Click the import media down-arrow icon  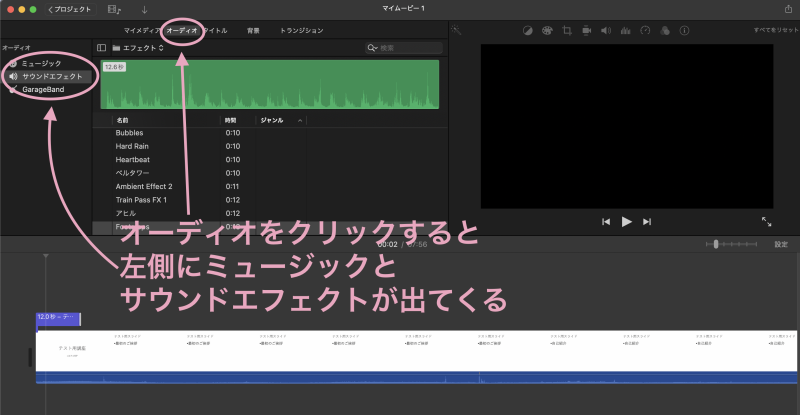click(144, 9)
